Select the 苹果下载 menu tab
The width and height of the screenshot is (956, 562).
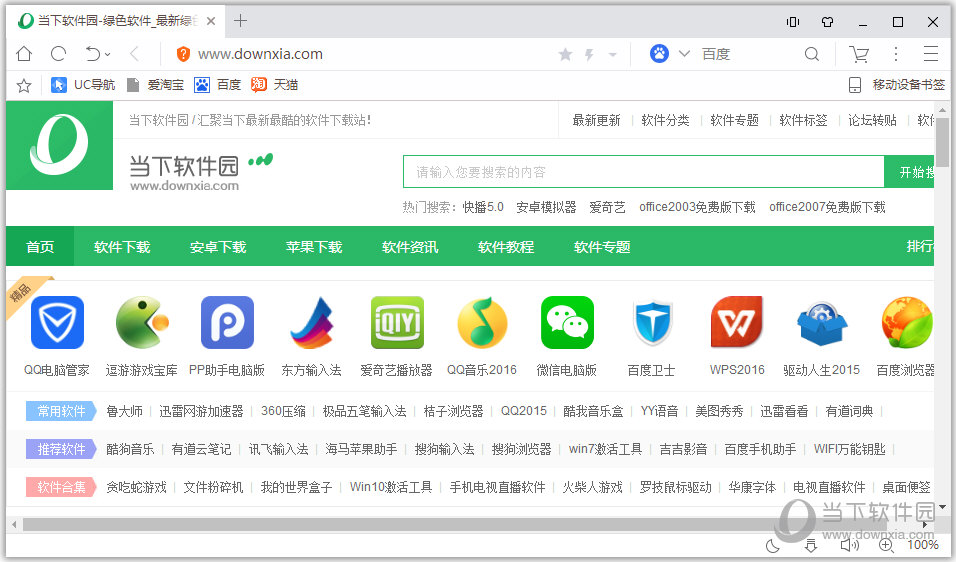(x=314, y=247)
